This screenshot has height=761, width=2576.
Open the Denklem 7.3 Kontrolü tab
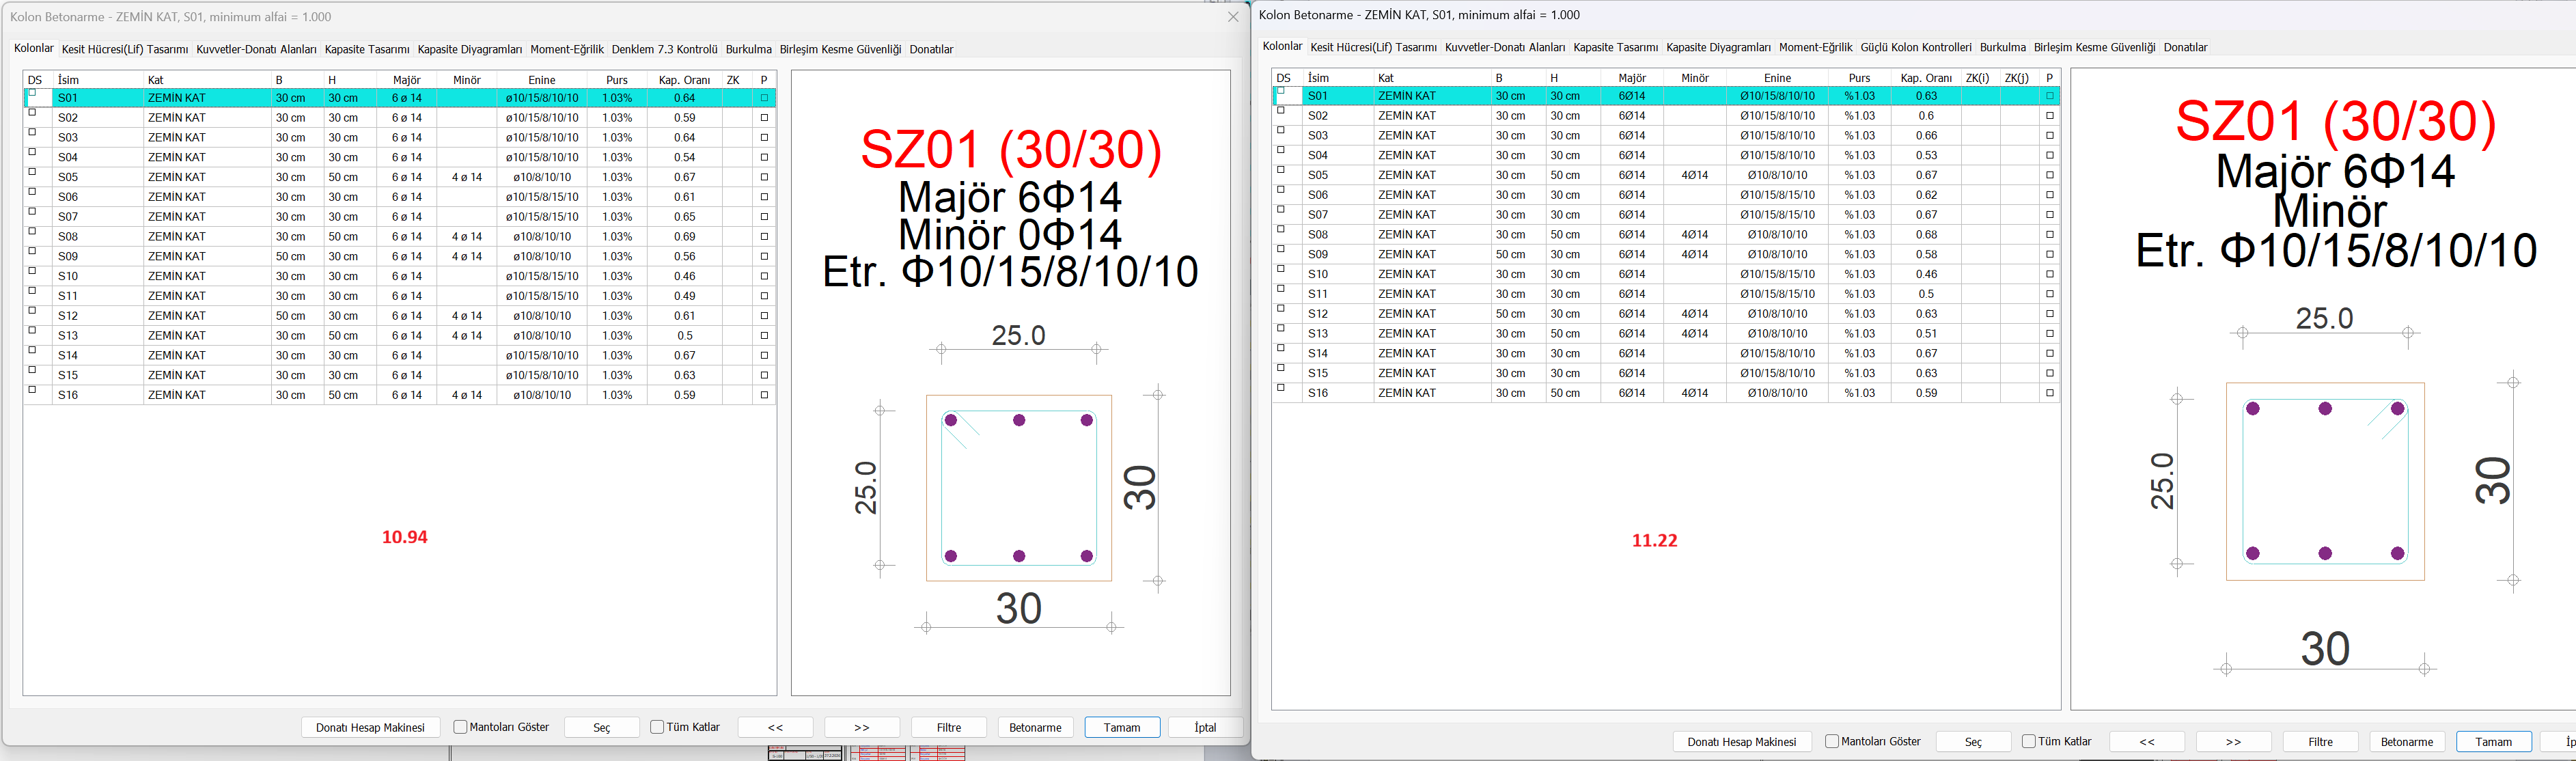click(x=664, y=49)
